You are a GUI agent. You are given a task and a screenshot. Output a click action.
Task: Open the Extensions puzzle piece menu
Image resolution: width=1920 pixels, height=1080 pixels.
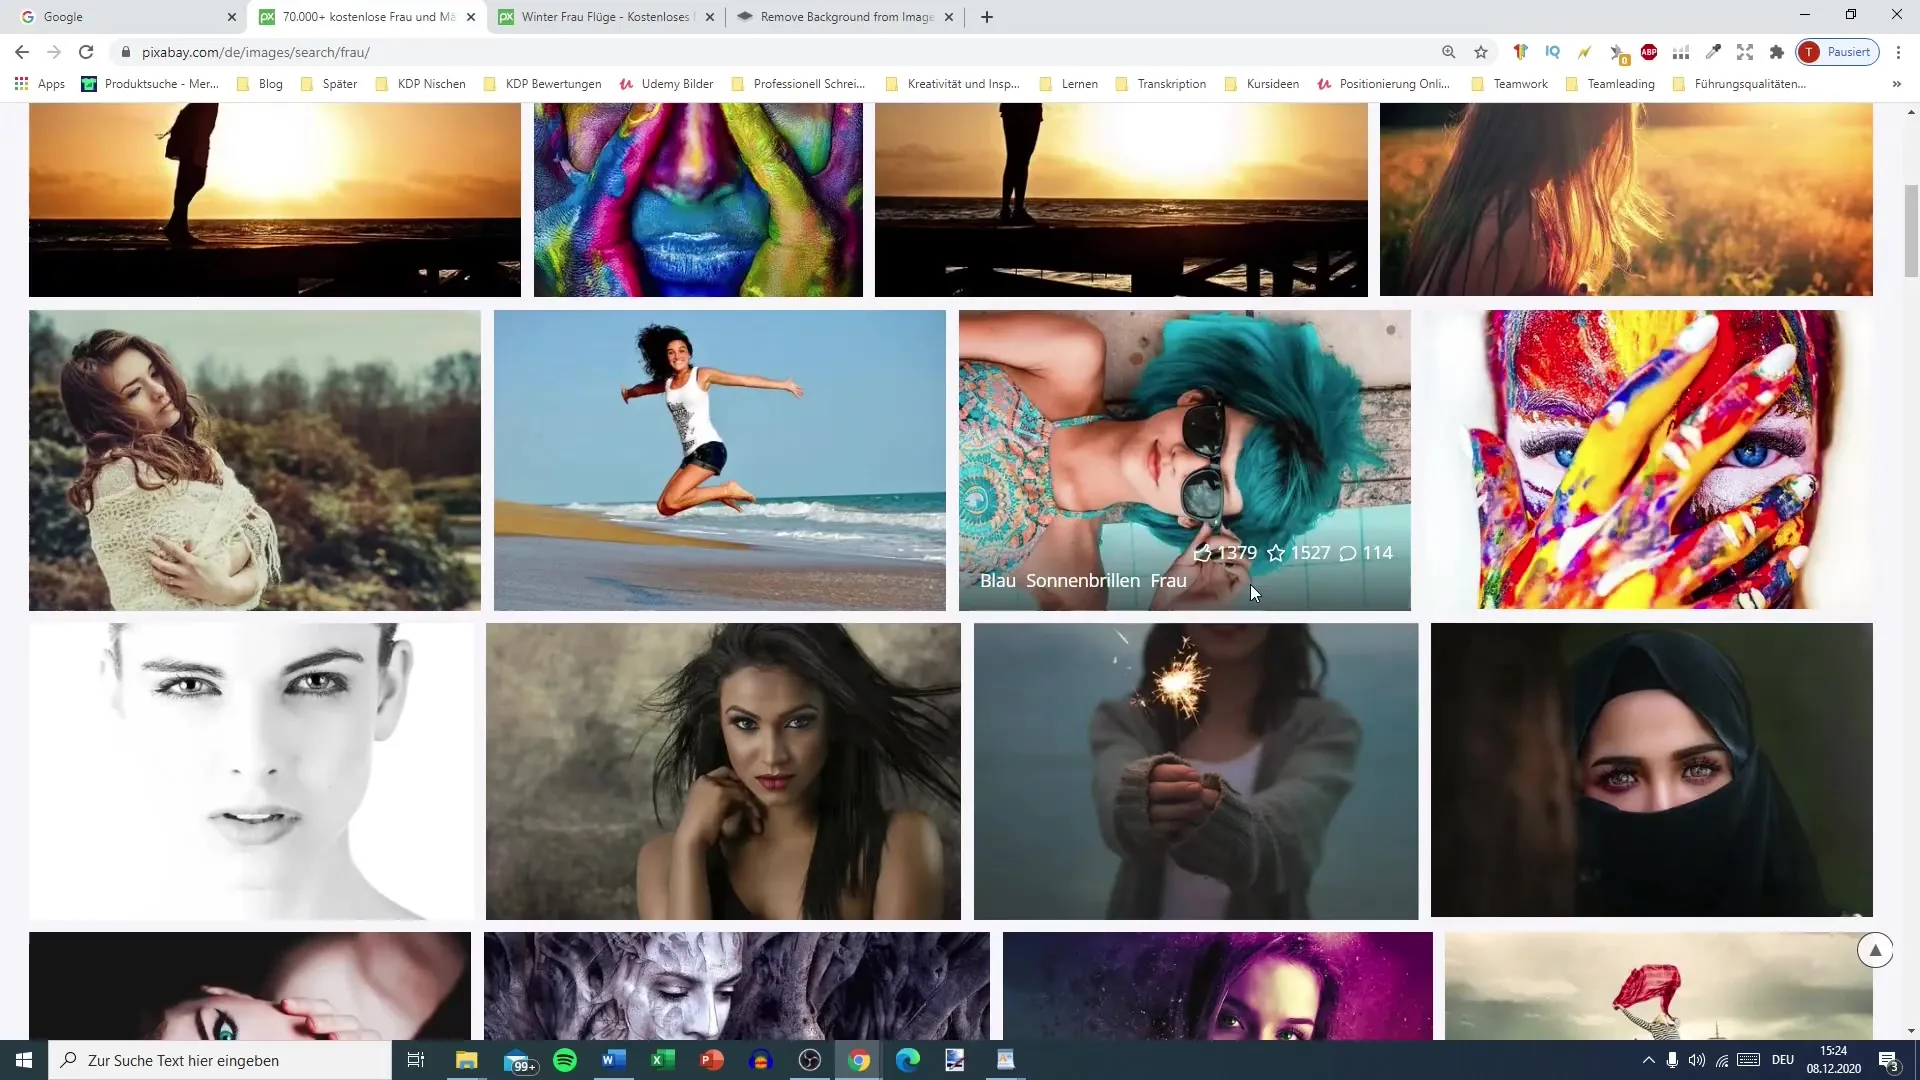(1777, 52)
